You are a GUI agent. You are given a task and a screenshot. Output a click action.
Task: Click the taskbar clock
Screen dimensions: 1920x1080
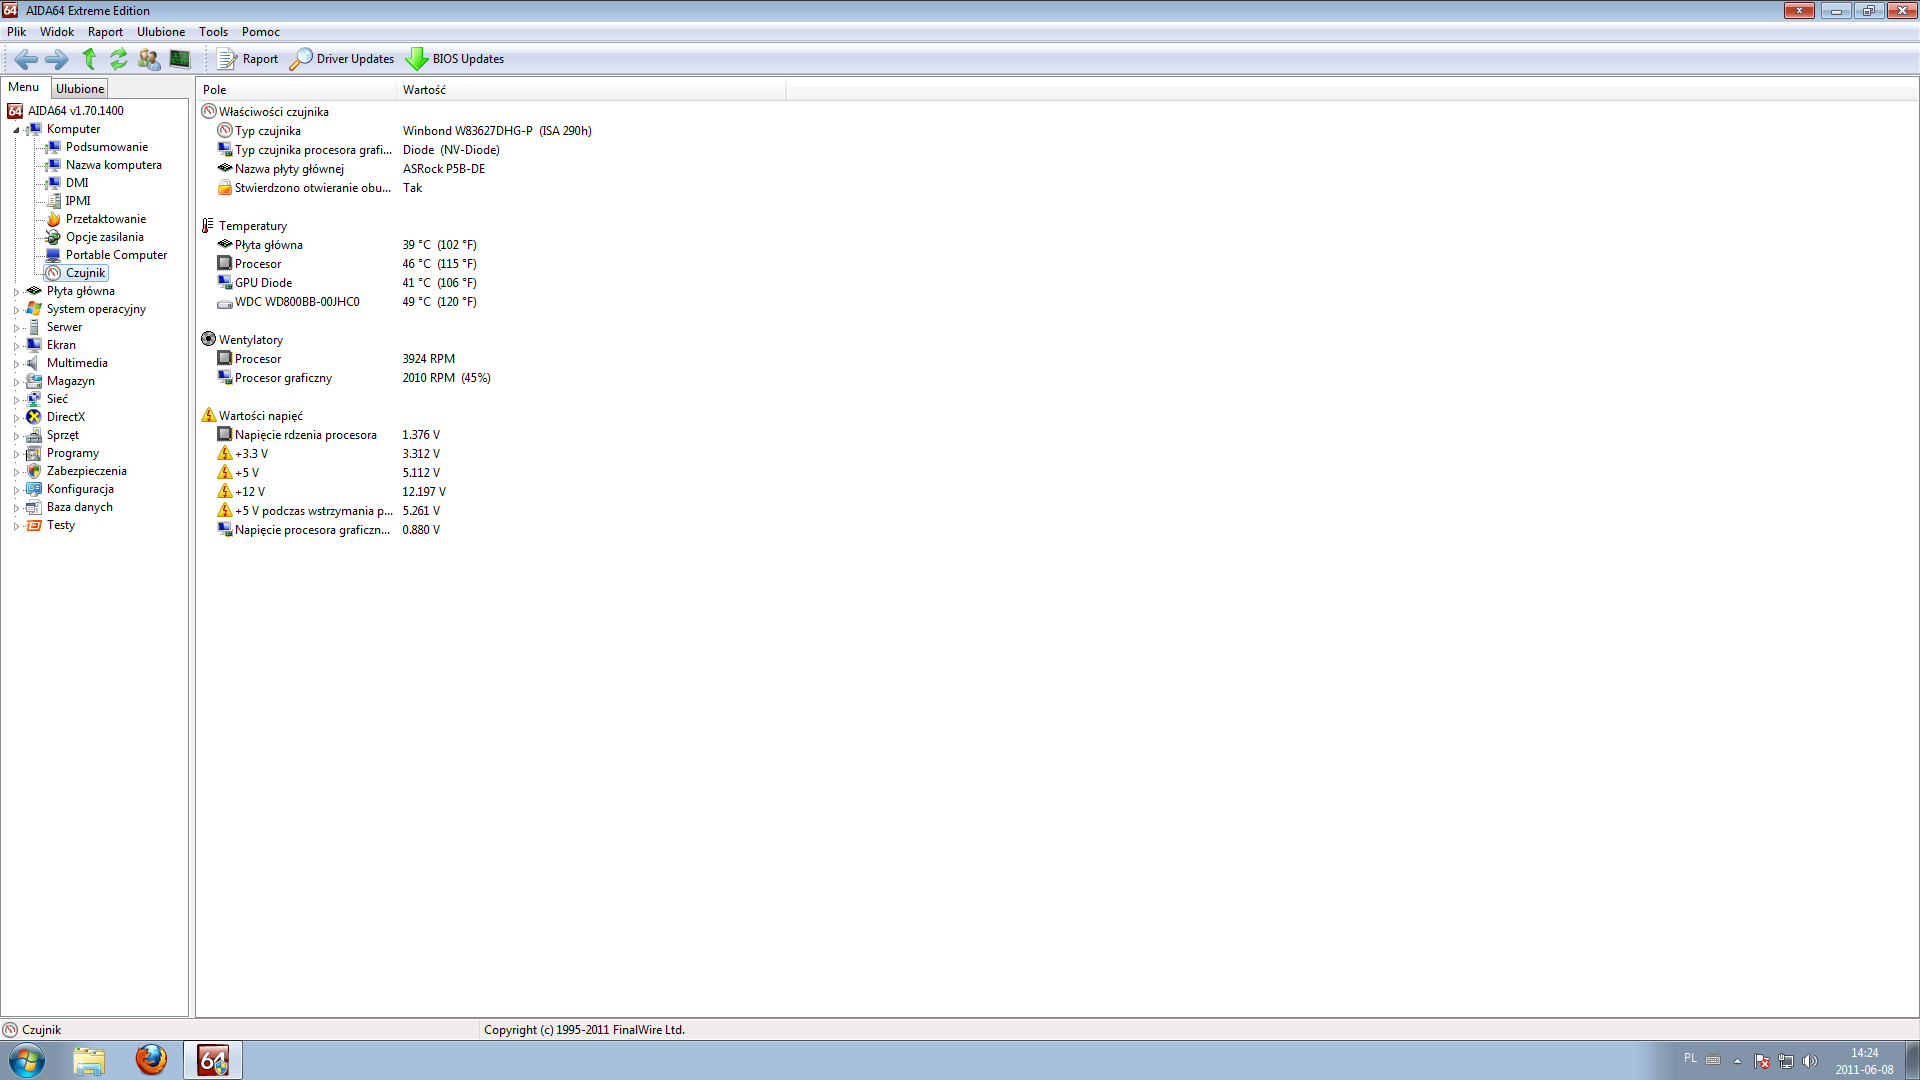click(1864, 1061)
